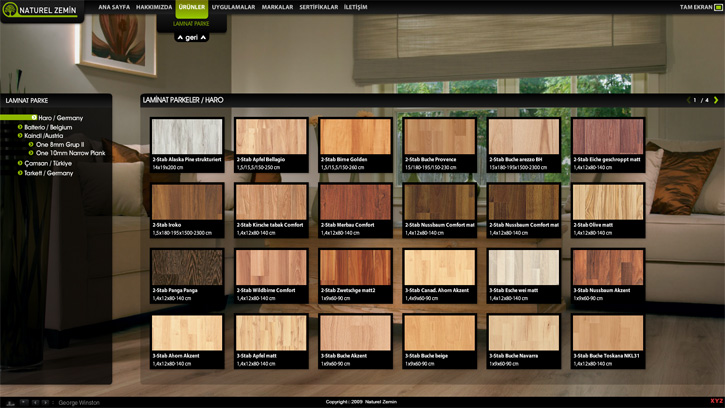Viewport: 725px width, 408px height.
Task: Expand the Kaindl / Austria category
Action: pos(46,136)
